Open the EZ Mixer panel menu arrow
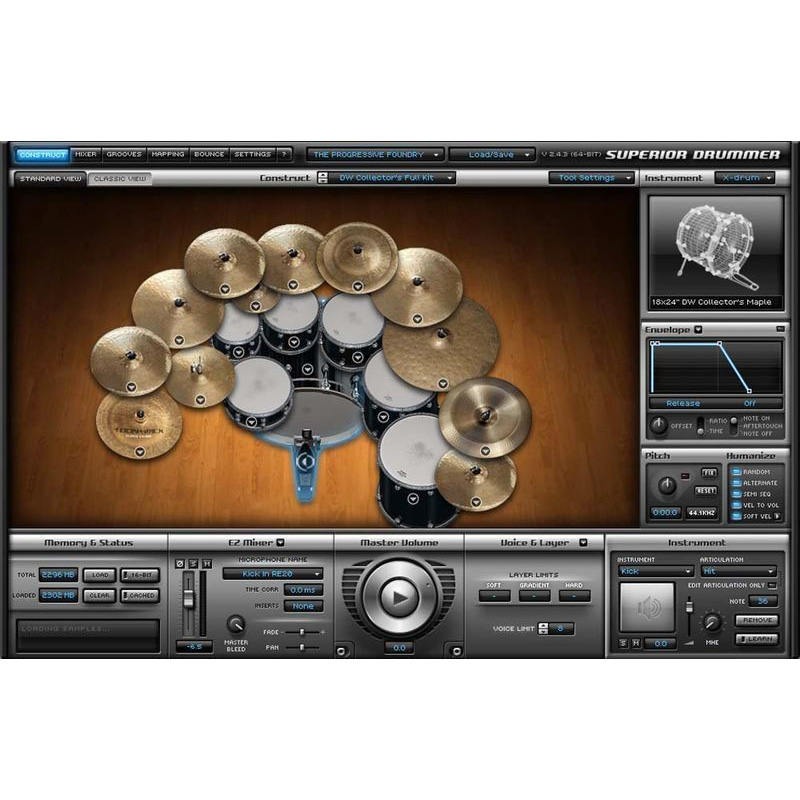This screenshot has width=800, height=800. coord(280,543)
